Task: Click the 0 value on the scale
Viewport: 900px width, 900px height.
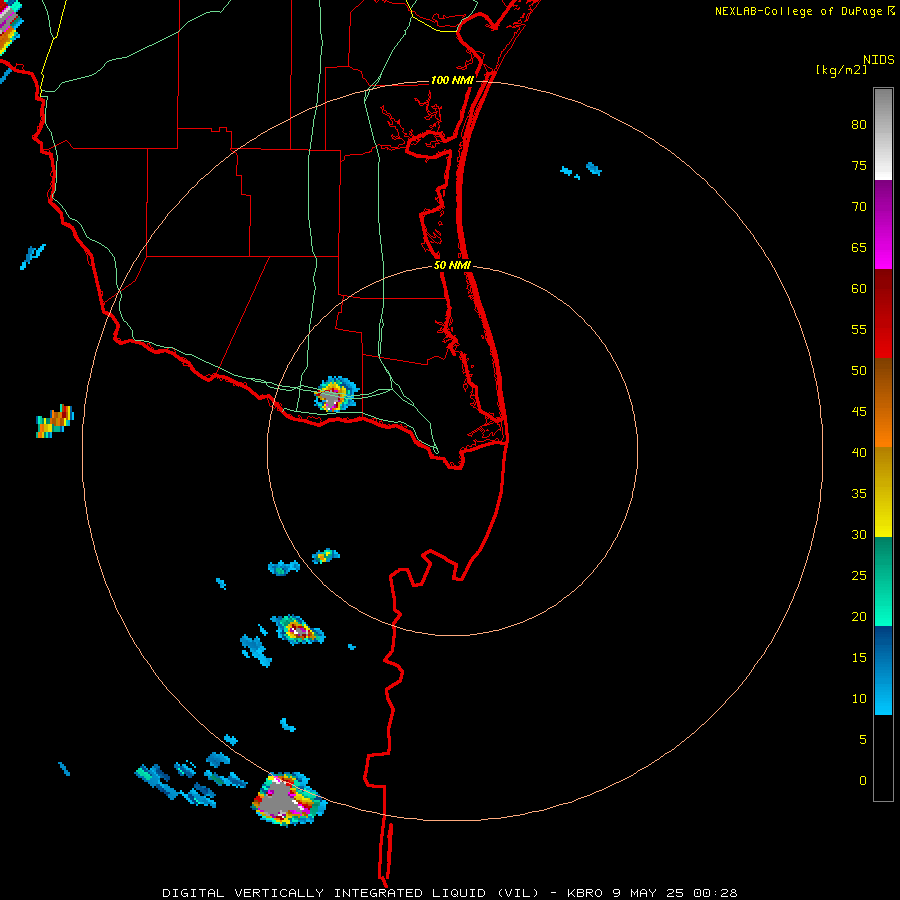Action: coord(863,781)
